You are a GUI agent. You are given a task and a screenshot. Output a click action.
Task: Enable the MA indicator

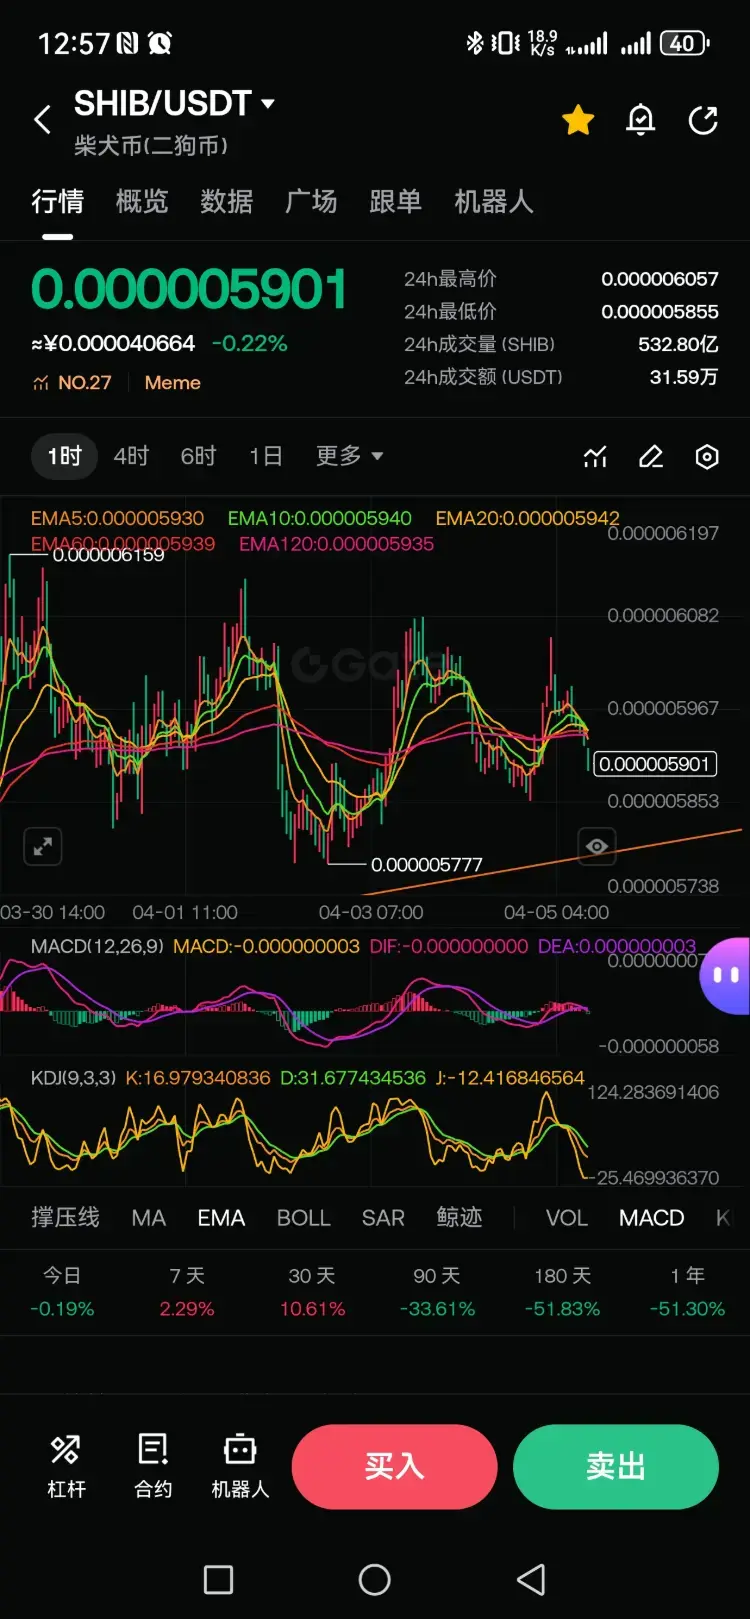149,1218
